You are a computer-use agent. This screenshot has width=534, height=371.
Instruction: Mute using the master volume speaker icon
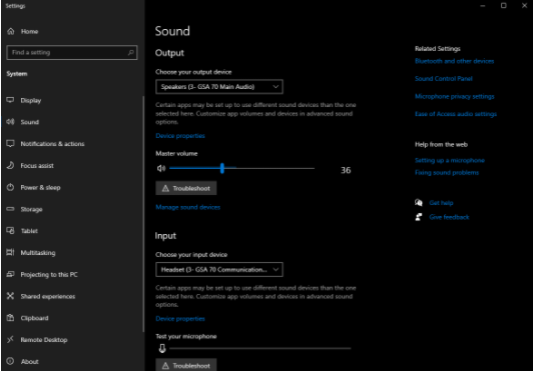point(161,168)
